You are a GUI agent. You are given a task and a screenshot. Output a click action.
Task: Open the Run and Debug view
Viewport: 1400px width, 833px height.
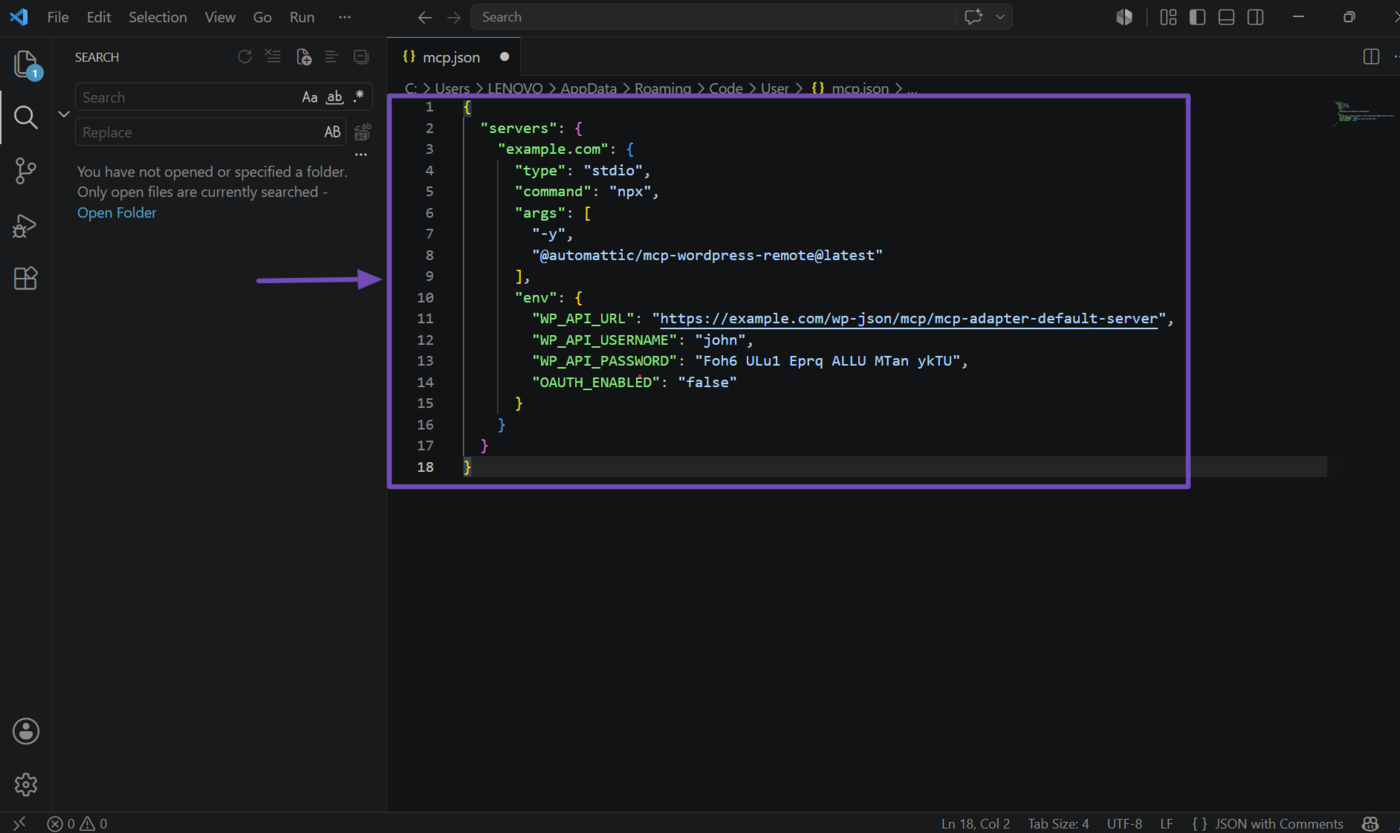pyautogui.click(x=26, y=226)
